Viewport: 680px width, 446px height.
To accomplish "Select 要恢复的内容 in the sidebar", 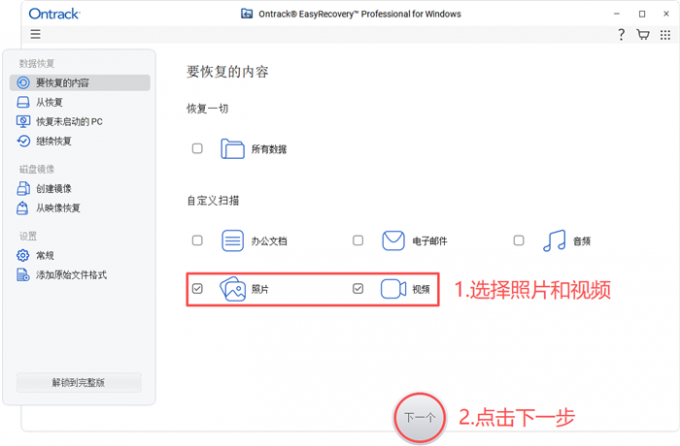I will coord(80,82).
